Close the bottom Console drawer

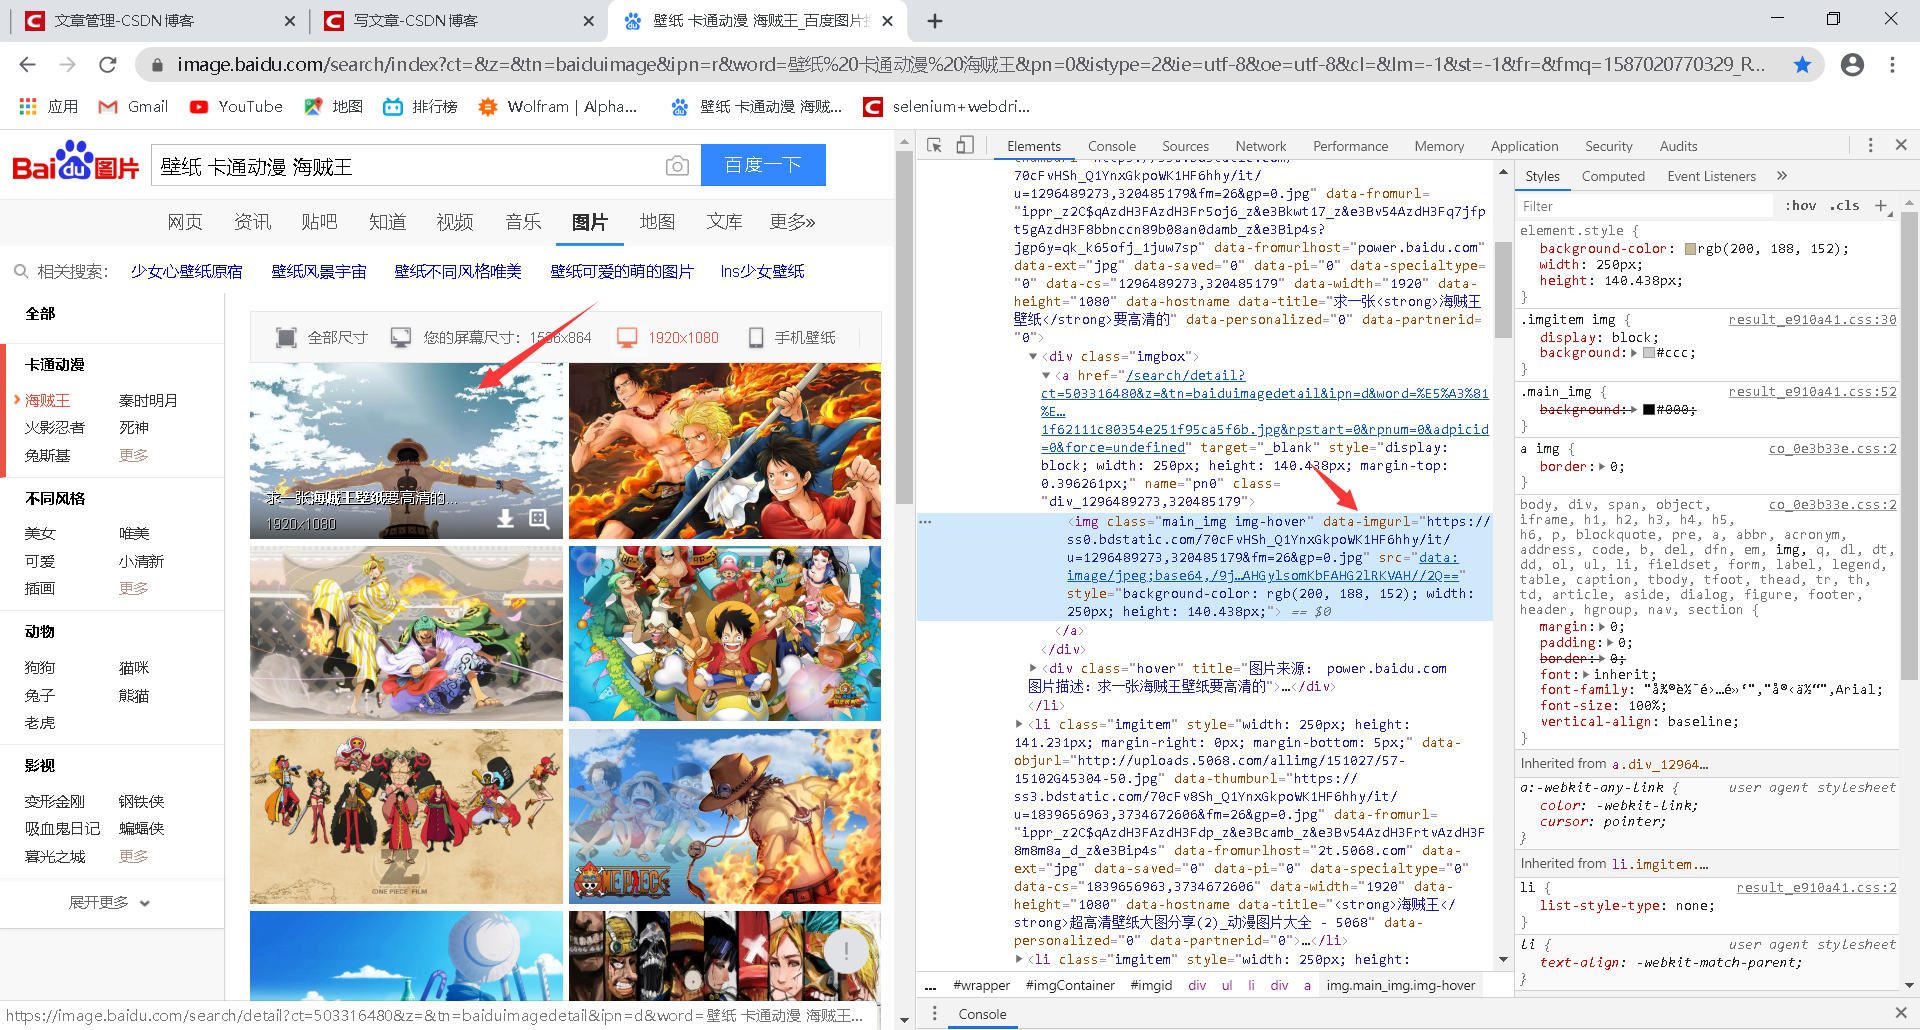(1901, 1014)
